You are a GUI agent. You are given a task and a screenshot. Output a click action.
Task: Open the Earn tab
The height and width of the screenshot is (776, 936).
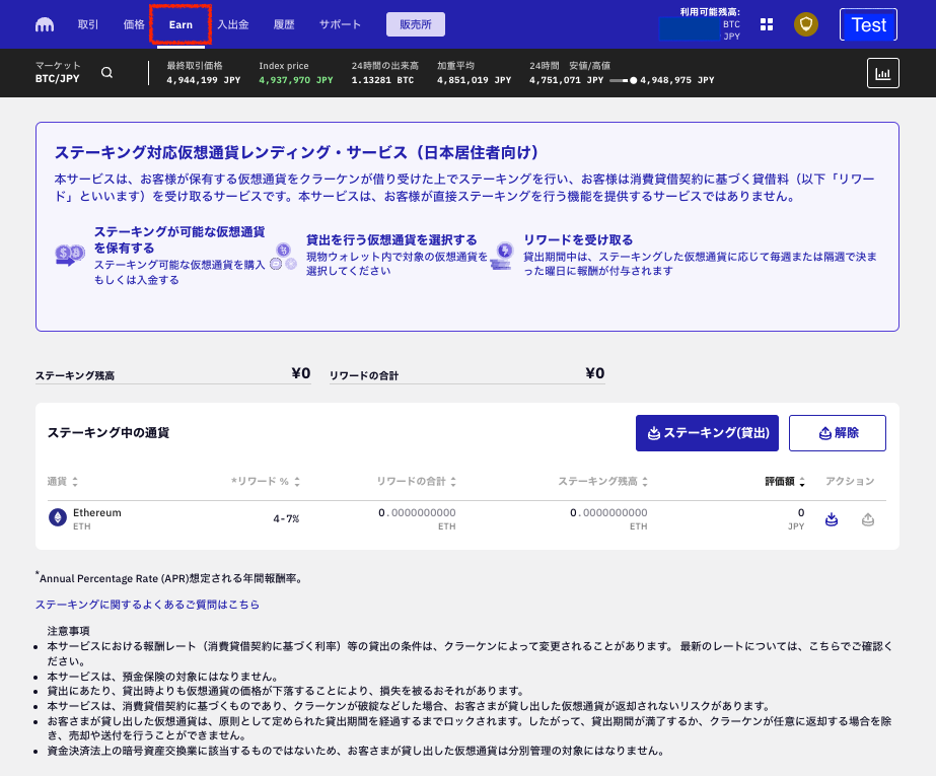(x=181, y=24)
